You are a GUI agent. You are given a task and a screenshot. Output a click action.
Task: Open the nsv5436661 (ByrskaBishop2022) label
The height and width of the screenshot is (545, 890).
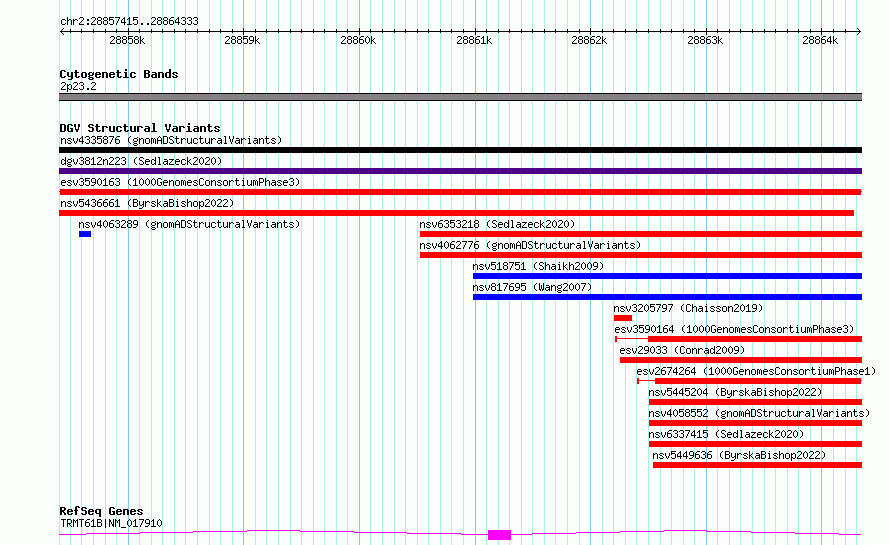pyautogui.click(x=147, y=203)
